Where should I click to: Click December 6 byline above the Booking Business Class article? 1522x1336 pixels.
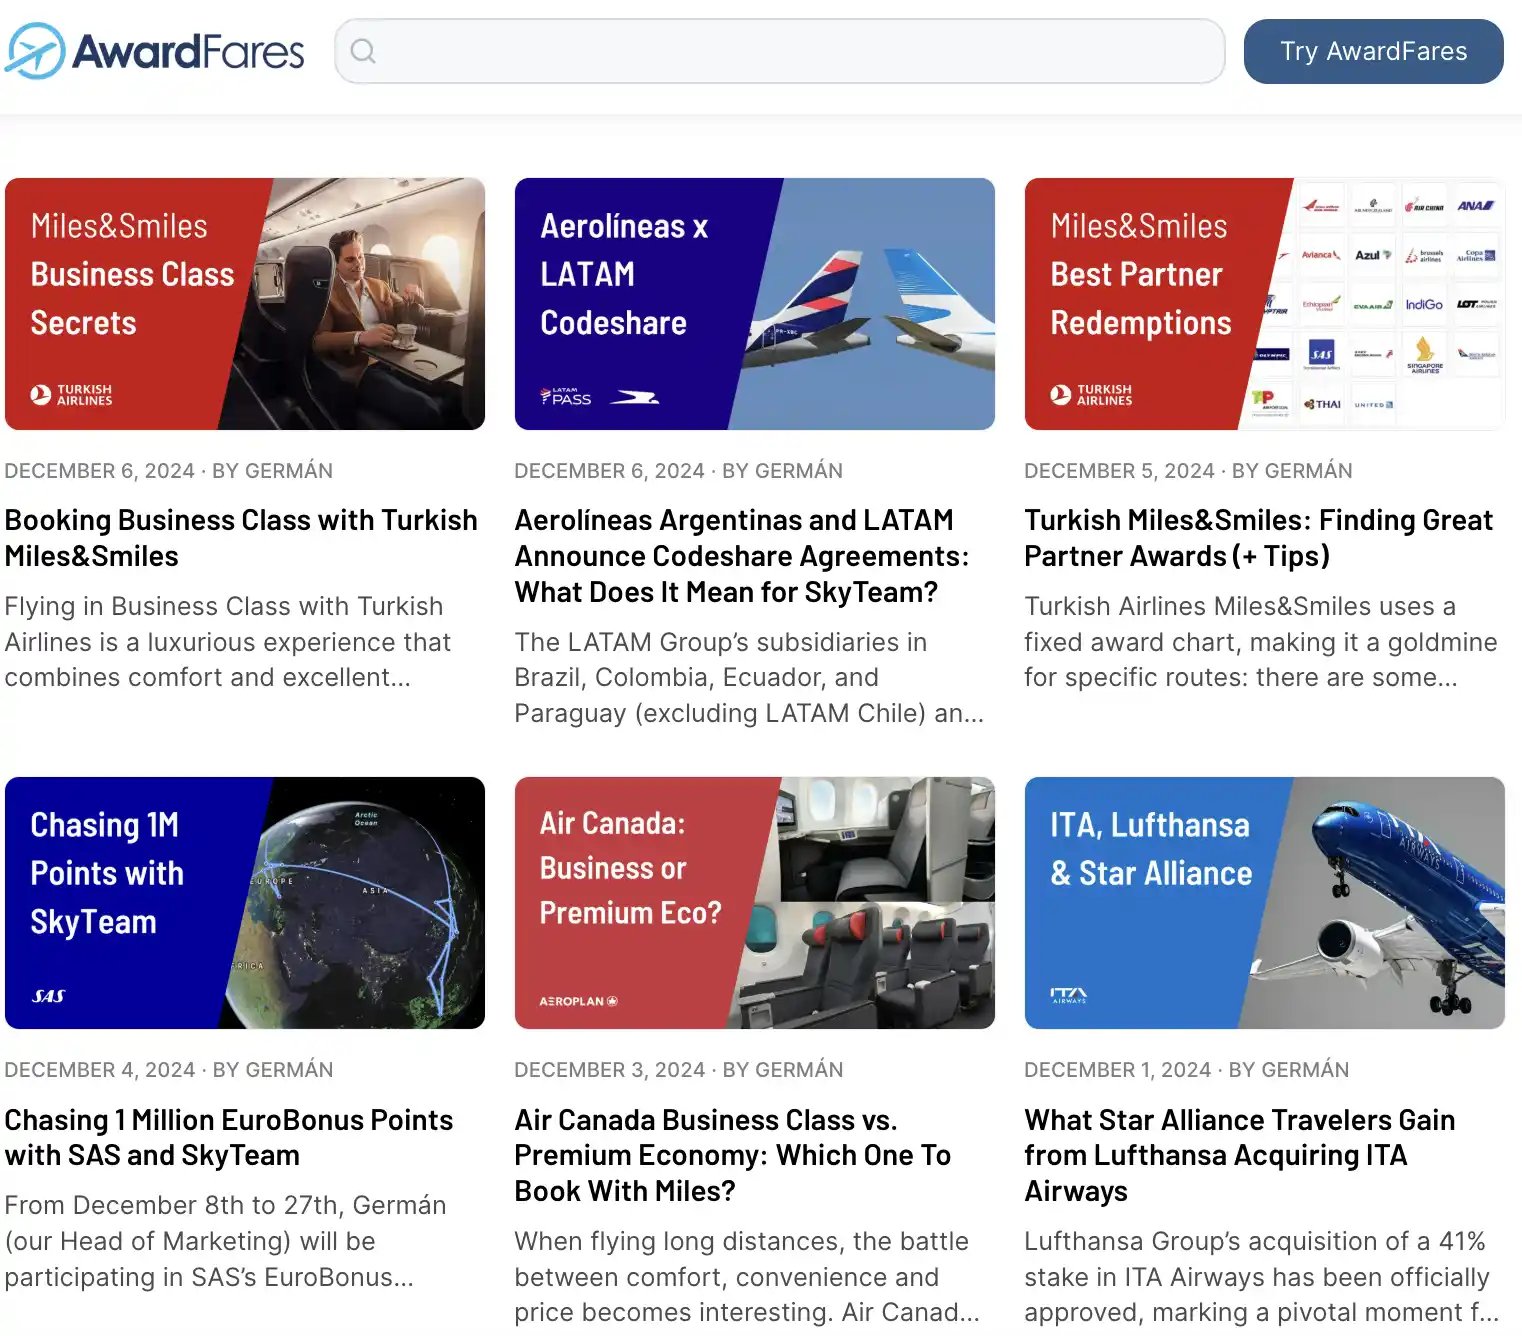coord(169,471)
